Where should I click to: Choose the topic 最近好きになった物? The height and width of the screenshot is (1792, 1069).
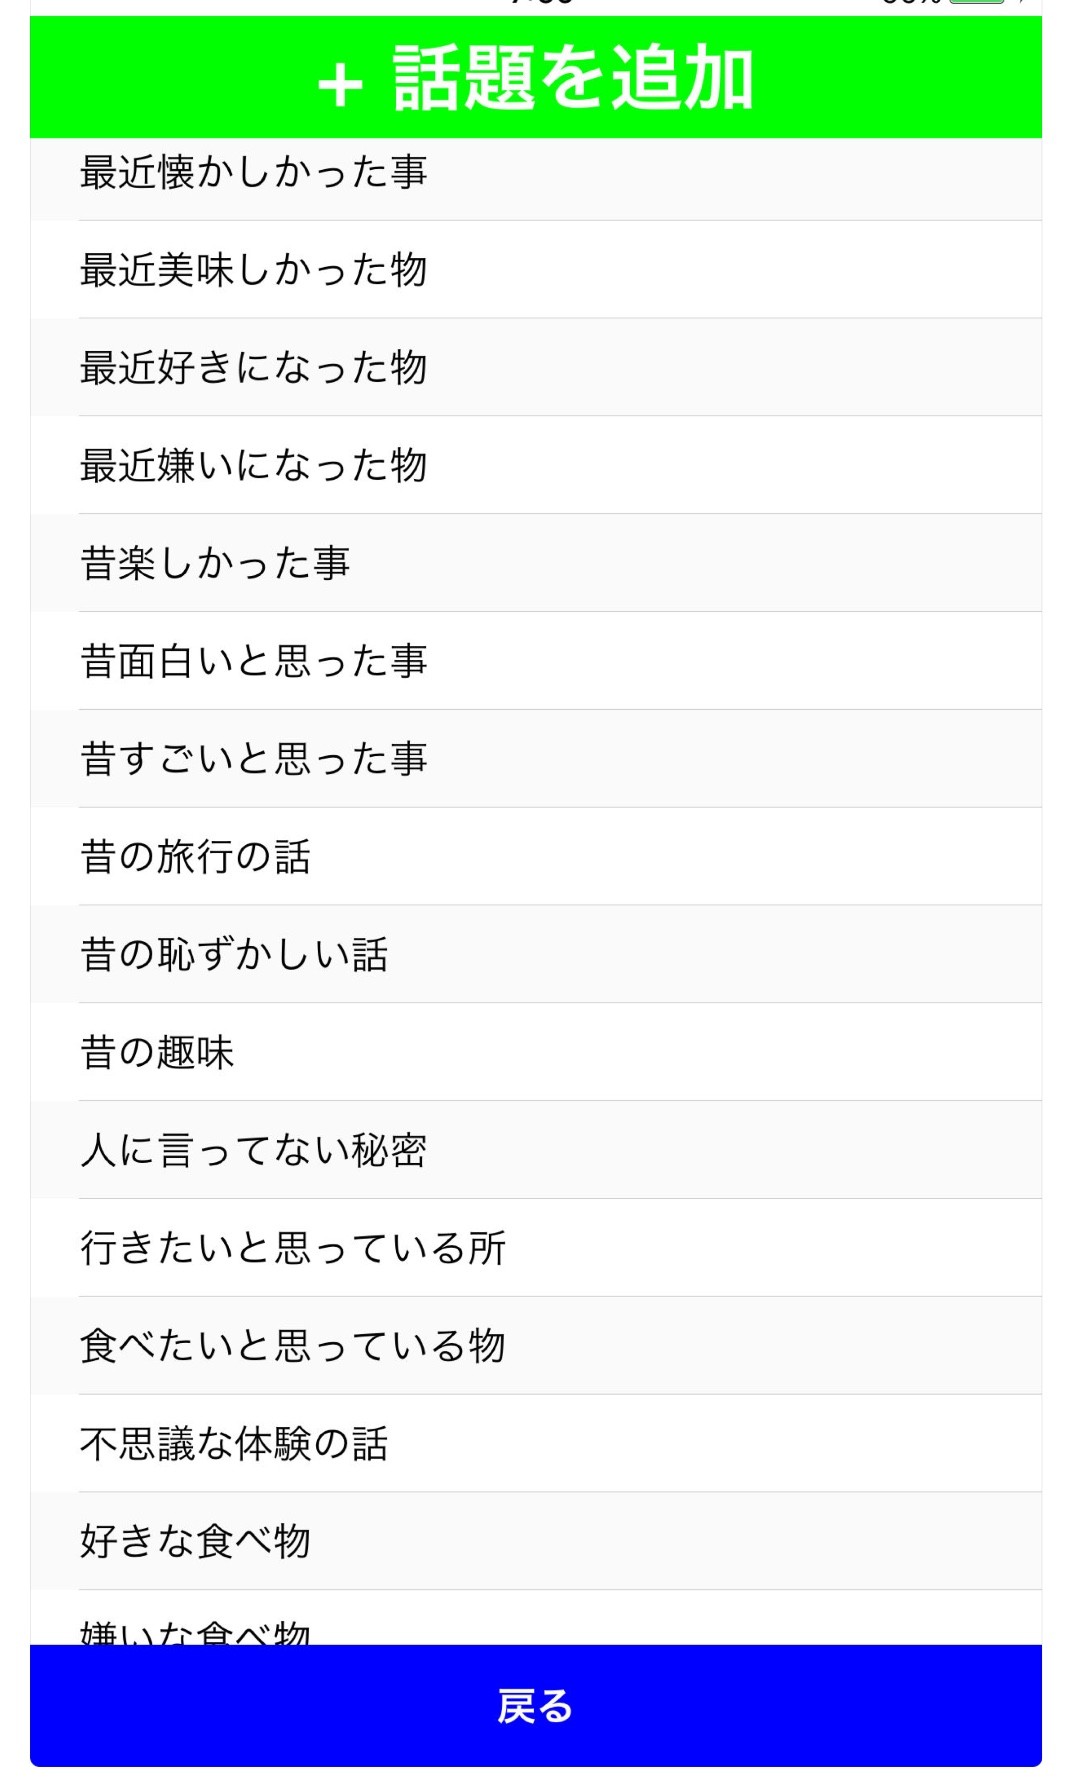click(x=254, y=367)
